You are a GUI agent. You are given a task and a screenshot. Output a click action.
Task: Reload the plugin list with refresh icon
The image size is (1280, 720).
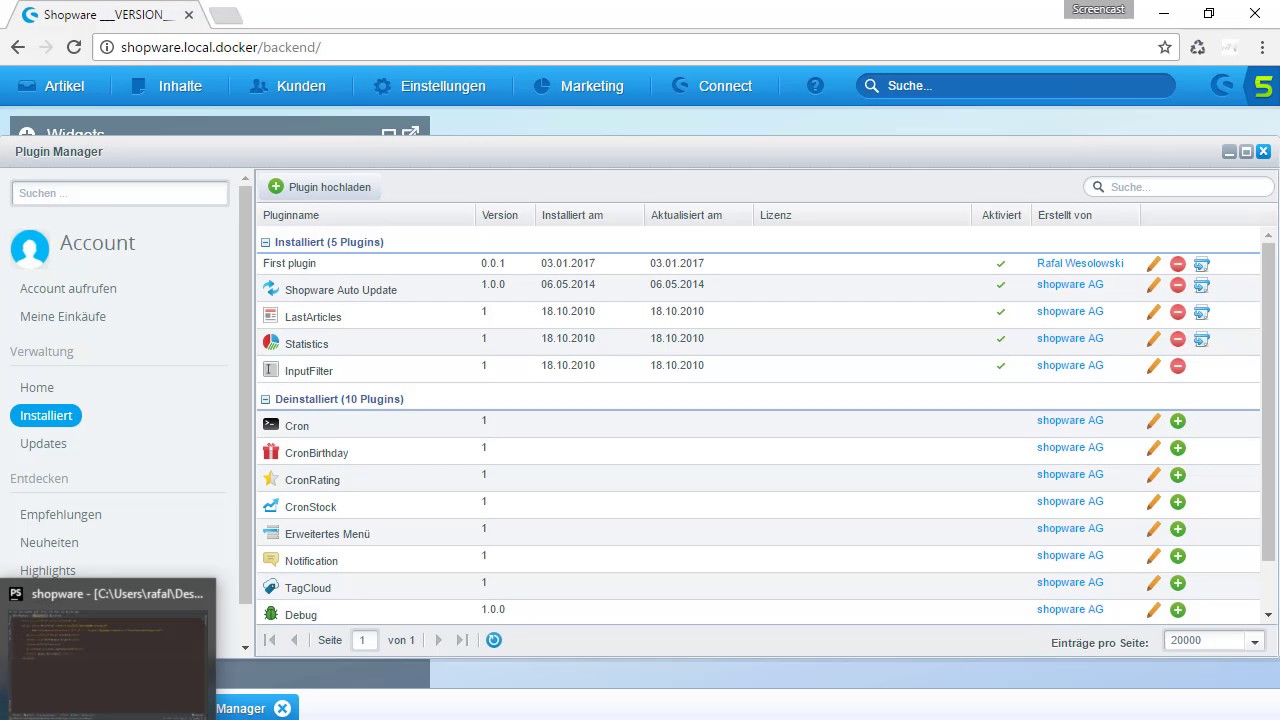(x=493, y=640)
